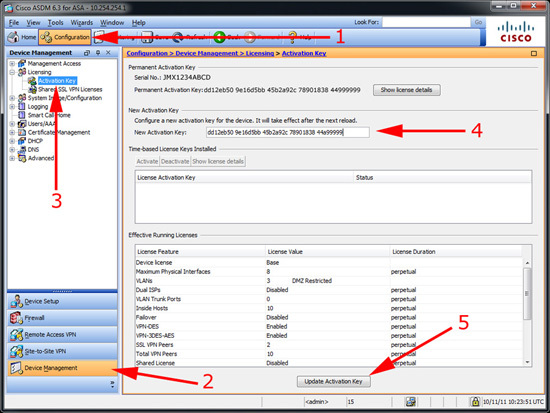Maximize the Activation Key content pane

[x=534, y=53]
